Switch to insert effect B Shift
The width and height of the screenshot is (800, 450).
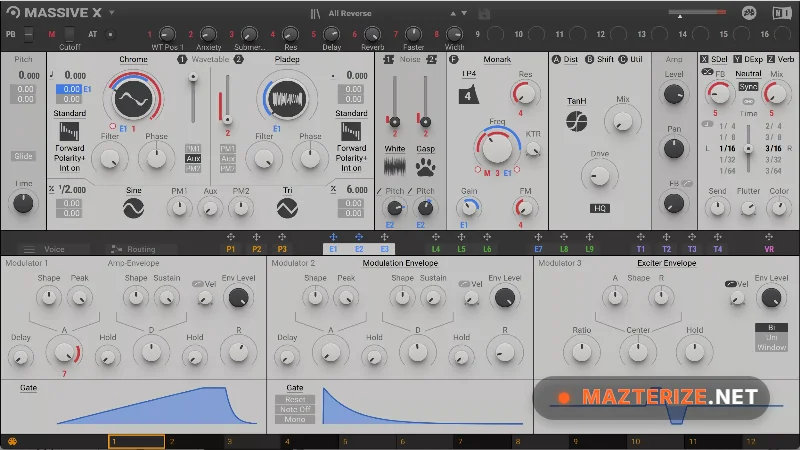coord(599,59)
